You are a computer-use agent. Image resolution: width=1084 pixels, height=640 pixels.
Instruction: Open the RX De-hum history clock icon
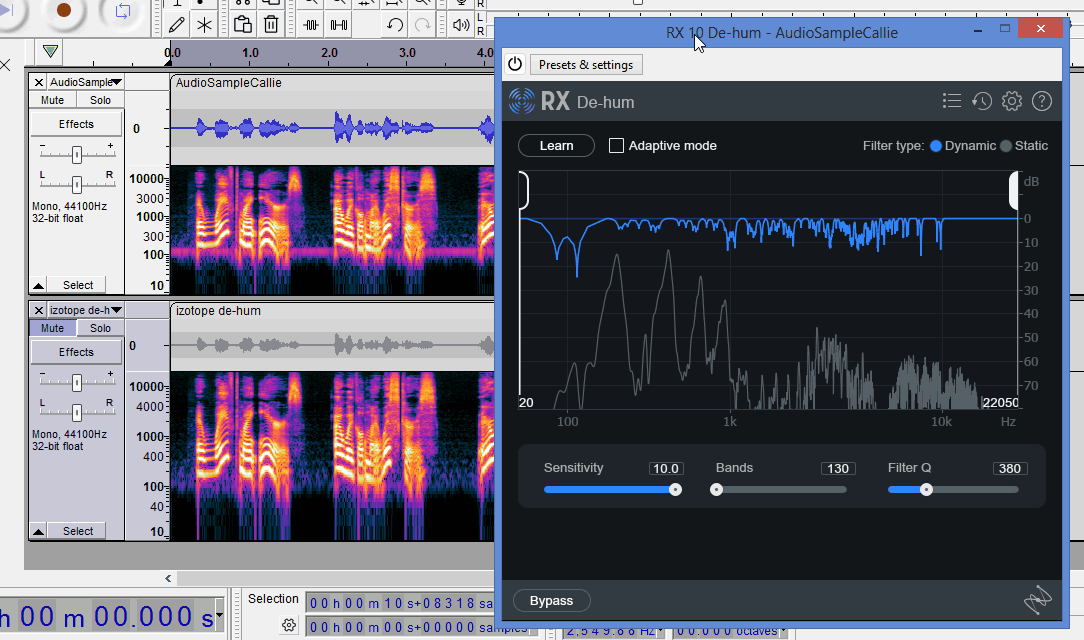pos(982,102)
